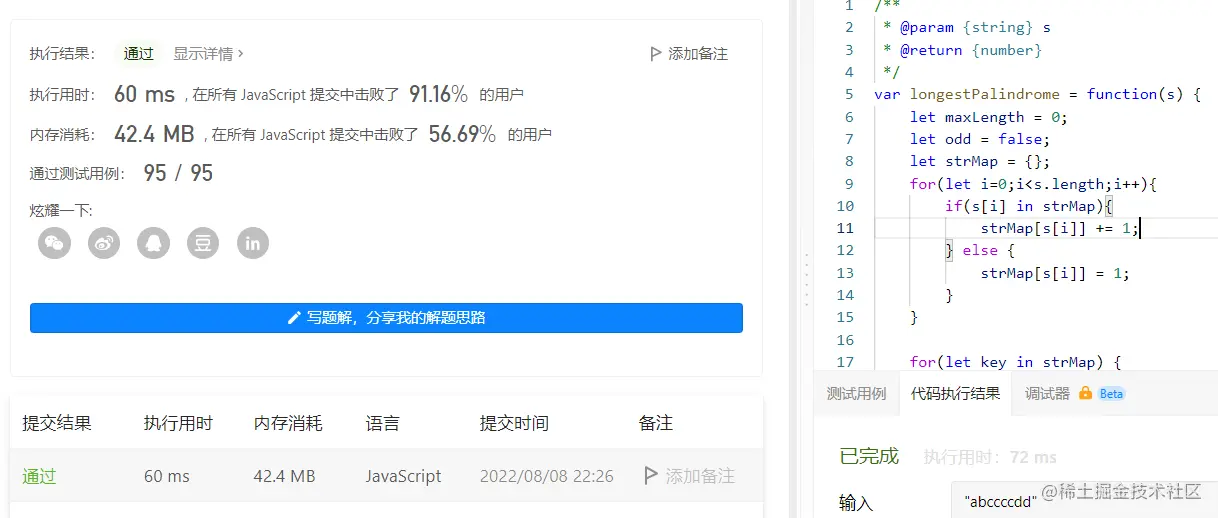Click the vertical pane divider drag handle
Viewport: 1218px width, 518px height.
[x=806, y=278]
